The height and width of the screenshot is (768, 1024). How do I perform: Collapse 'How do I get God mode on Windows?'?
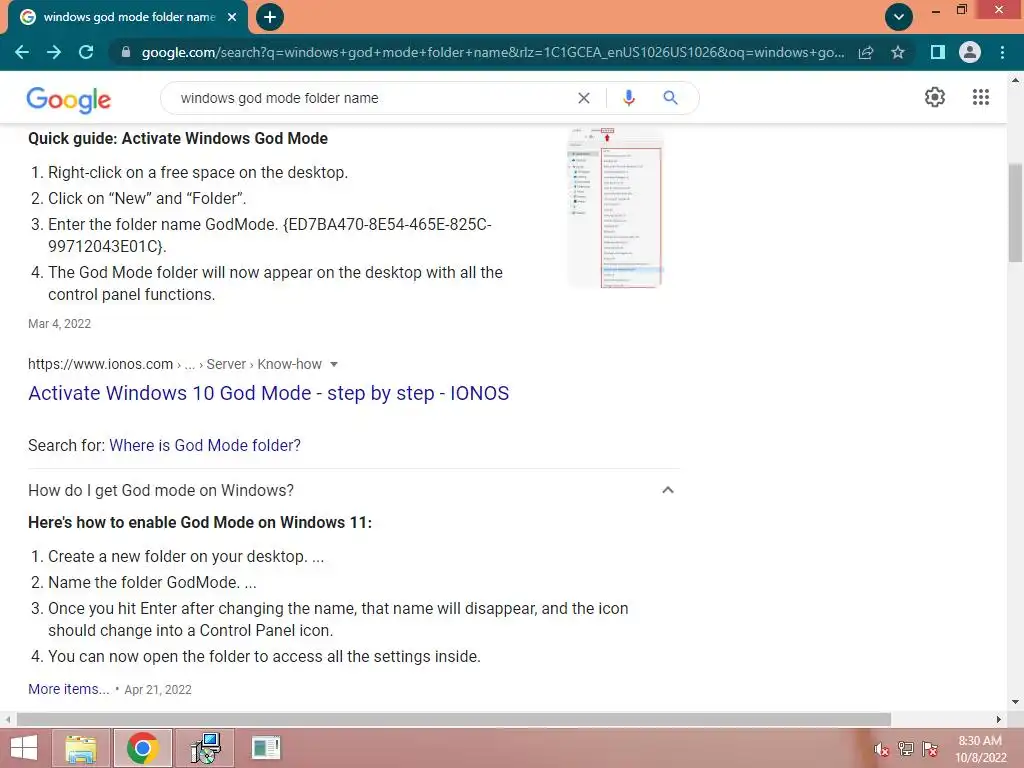tap(667, 490)
